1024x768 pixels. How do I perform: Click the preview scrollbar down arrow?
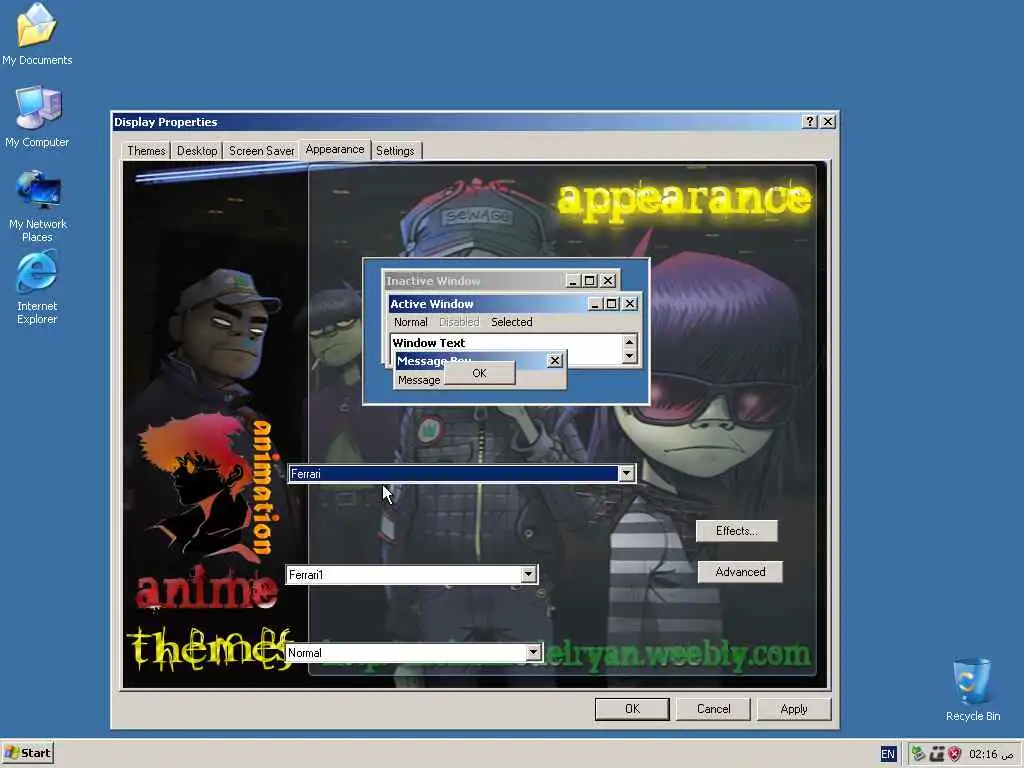tap(629, 357)
